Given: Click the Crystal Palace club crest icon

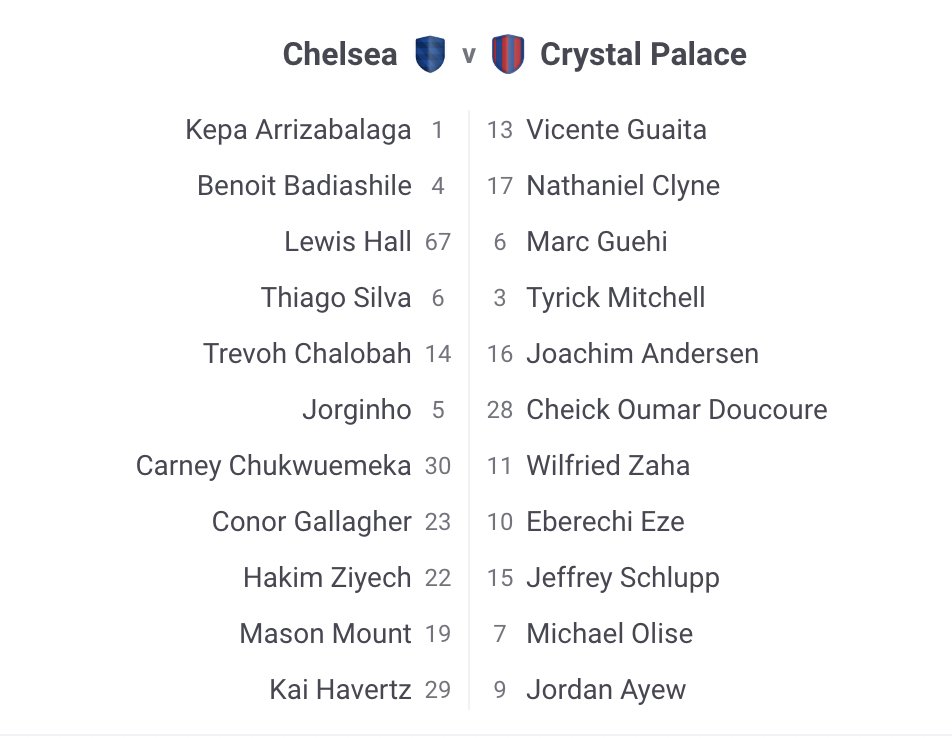Looking at the screenshot, I should coord(508,54).
